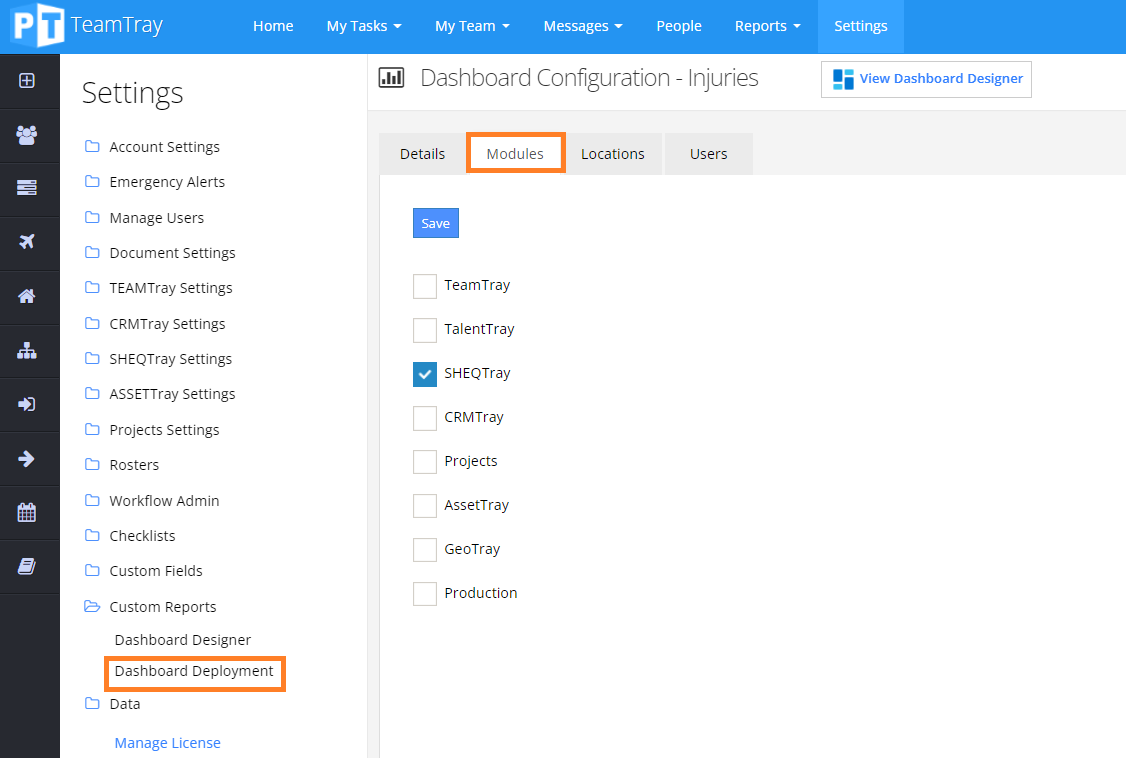
Task: Click the add new item sidebar icon
Action: 30,81
